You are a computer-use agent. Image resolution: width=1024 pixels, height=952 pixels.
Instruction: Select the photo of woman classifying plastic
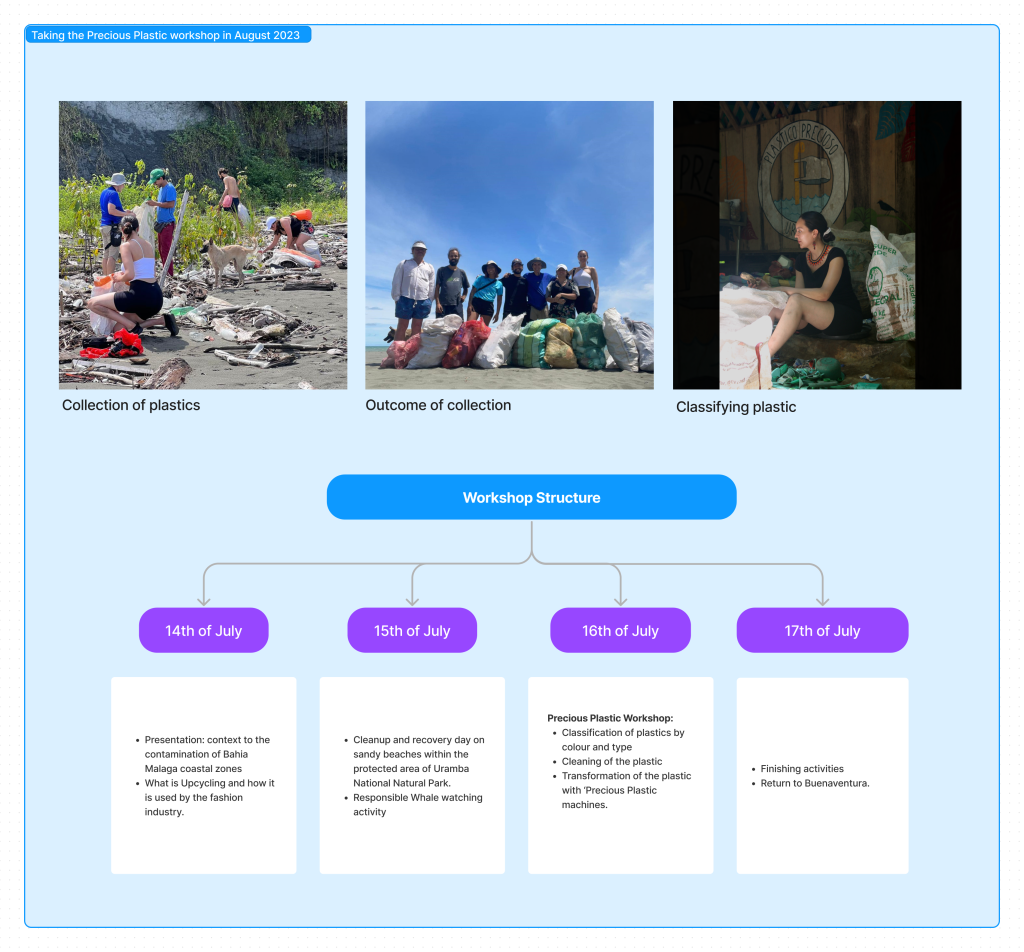pos(816,245)
